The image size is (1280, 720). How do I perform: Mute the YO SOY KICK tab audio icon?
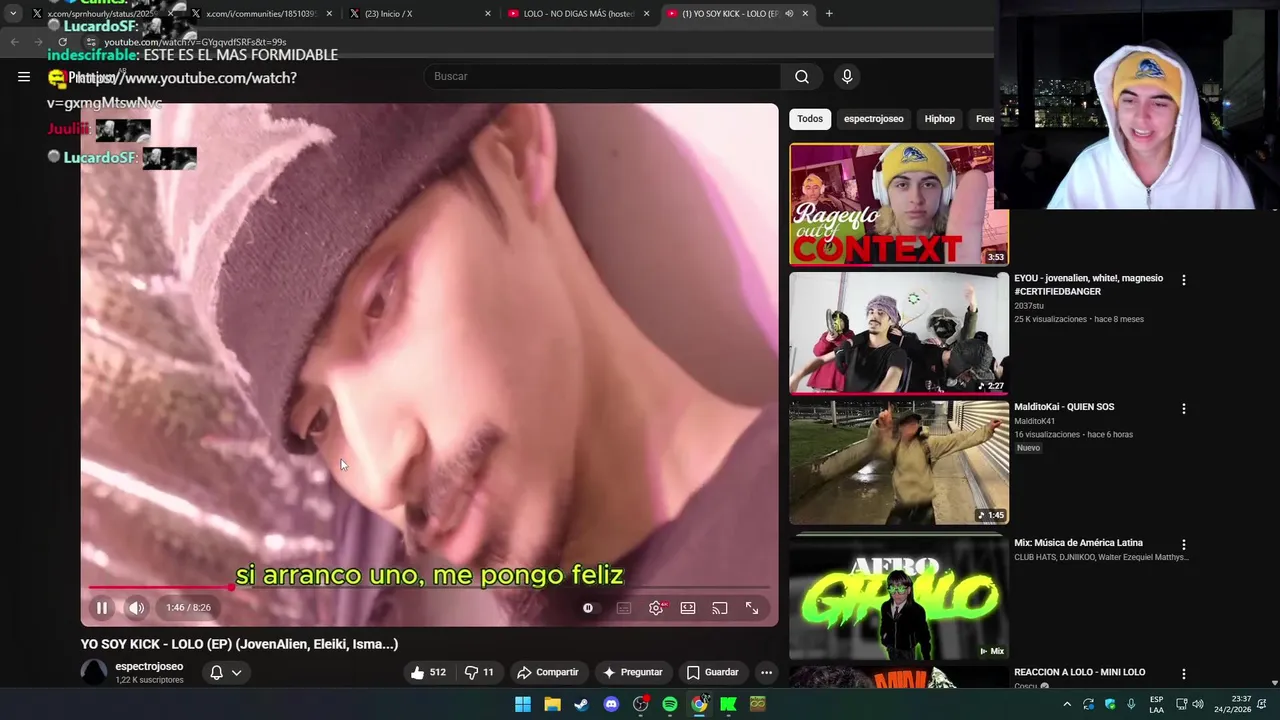pyautogui.click(x=789, y=13)
